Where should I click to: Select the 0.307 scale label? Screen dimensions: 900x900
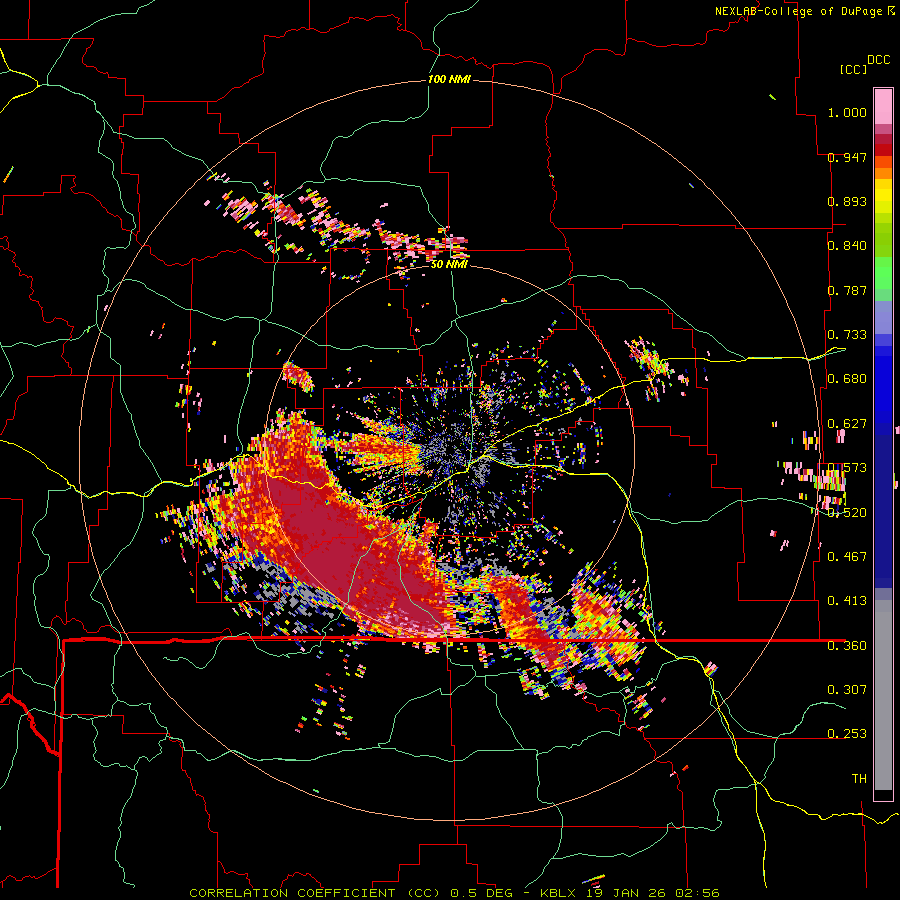847,690
